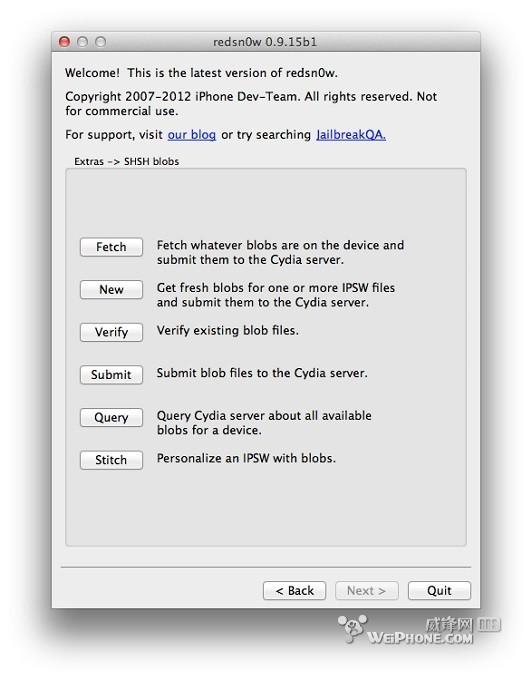Go back with the < Back button
The height and width of the screenshot is (680, 532).
[x=294, y=591]
